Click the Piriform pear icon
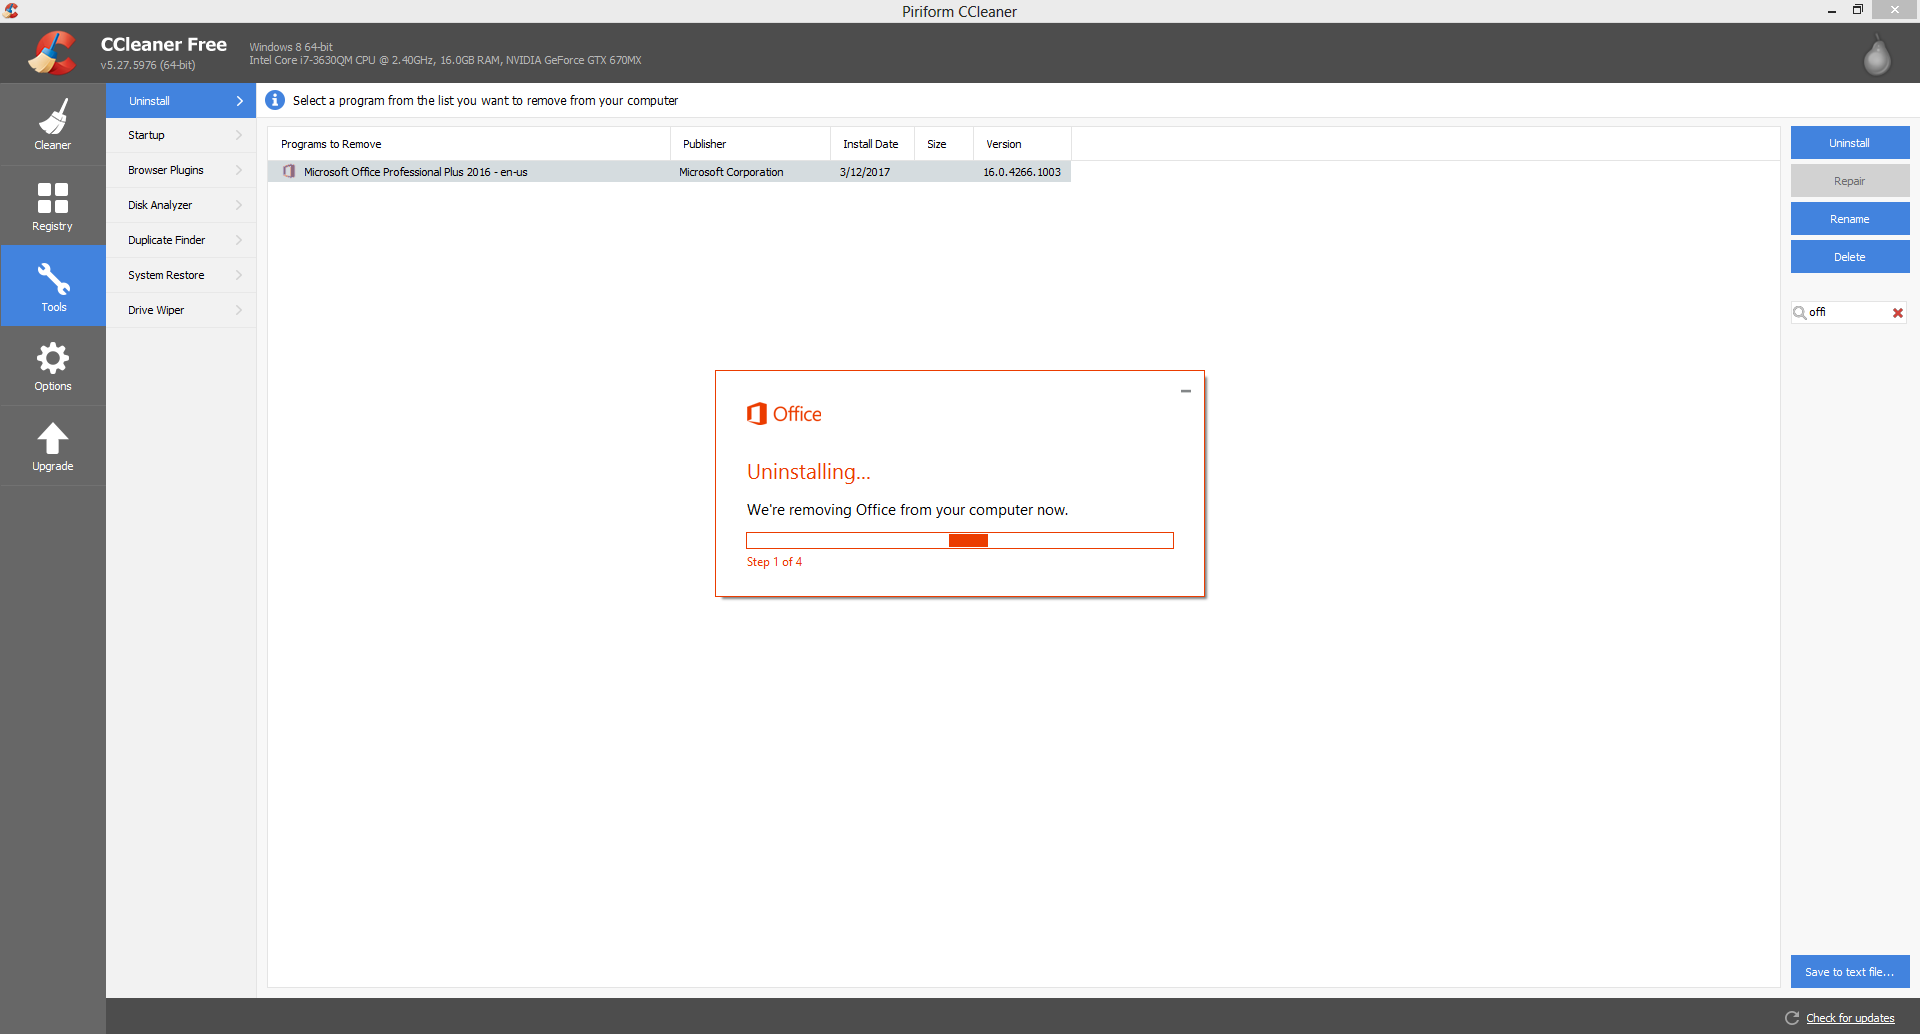1920x1034 pixels. tap(1877, 54)
